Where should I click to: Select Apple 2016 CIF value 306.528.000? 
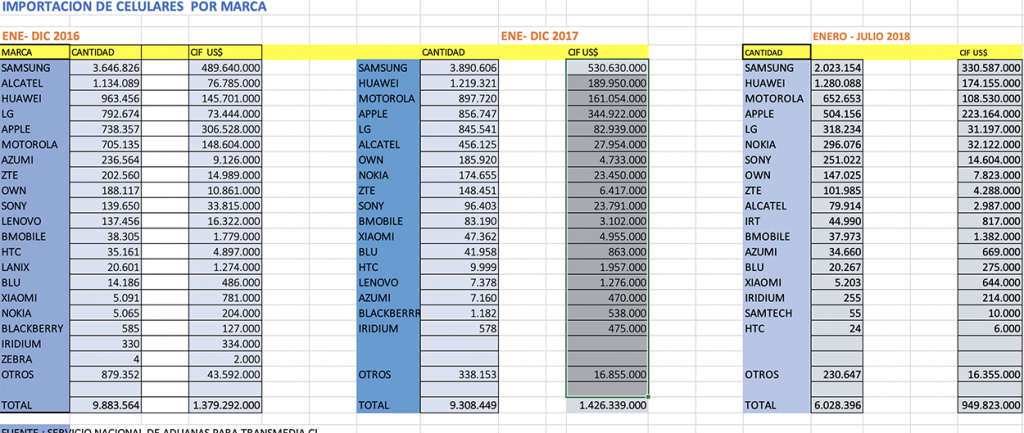tap(225, 129)
